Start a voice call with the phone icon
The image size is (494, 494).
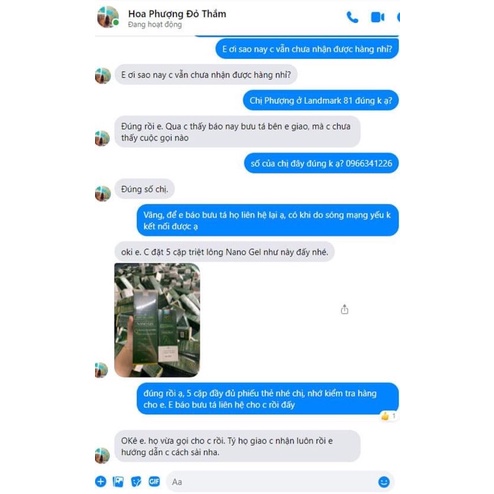[352, 17]
